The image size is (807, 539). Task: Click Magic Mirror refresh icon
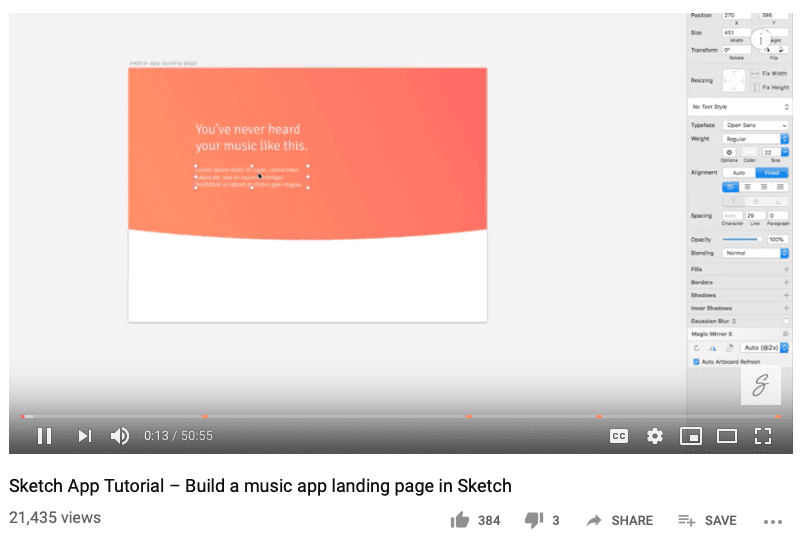696,348
